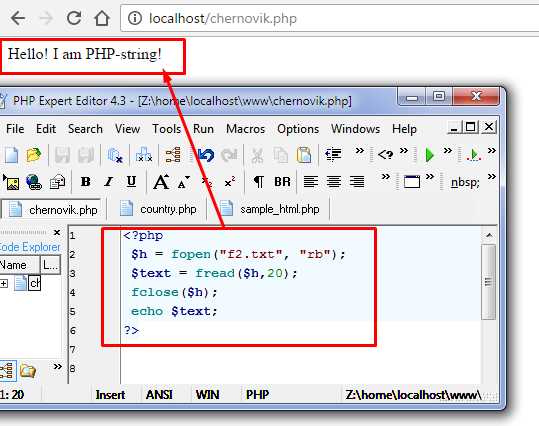The width and height of the screenshot is (539, 426).
Task: Open the Options menu
Action: 298,129
